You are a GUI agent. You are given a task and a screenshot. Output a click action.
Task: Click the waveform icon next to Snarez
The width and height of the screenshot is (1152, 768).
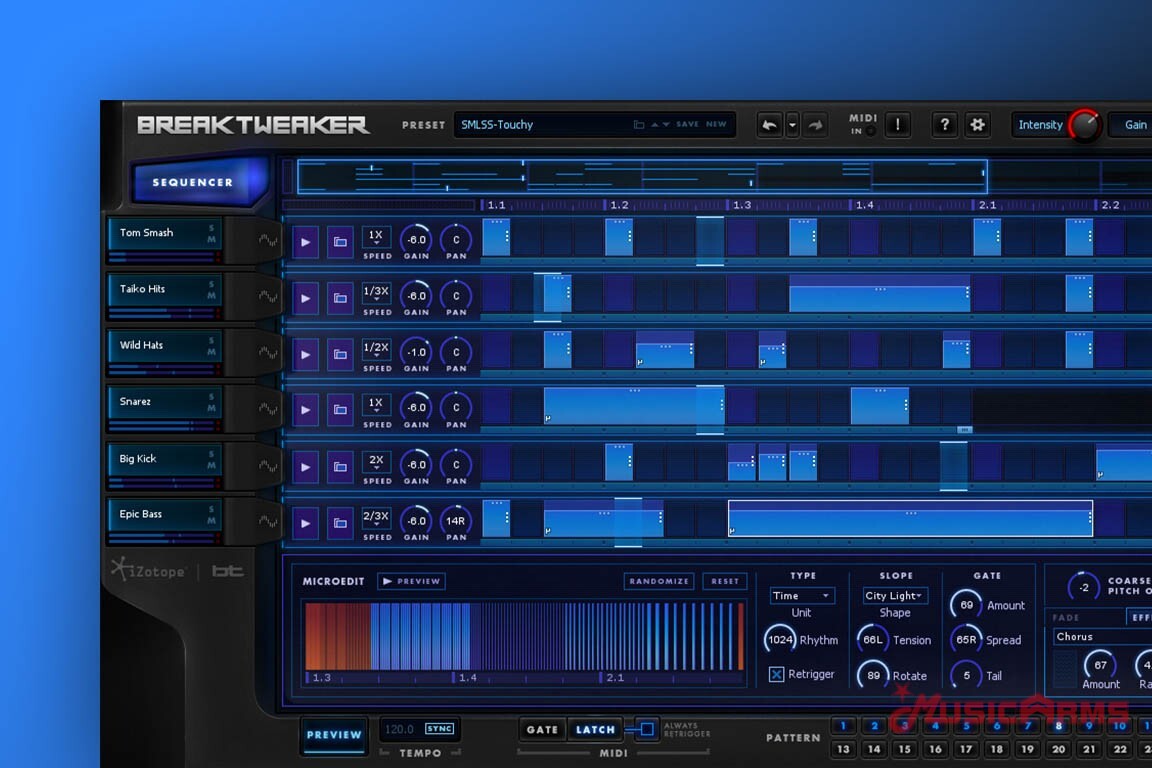(x=268, y=409)
